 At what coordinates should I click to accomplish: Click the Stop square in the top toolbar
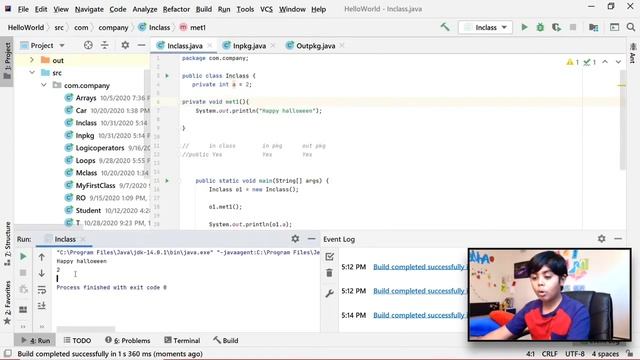coord(573,27)
